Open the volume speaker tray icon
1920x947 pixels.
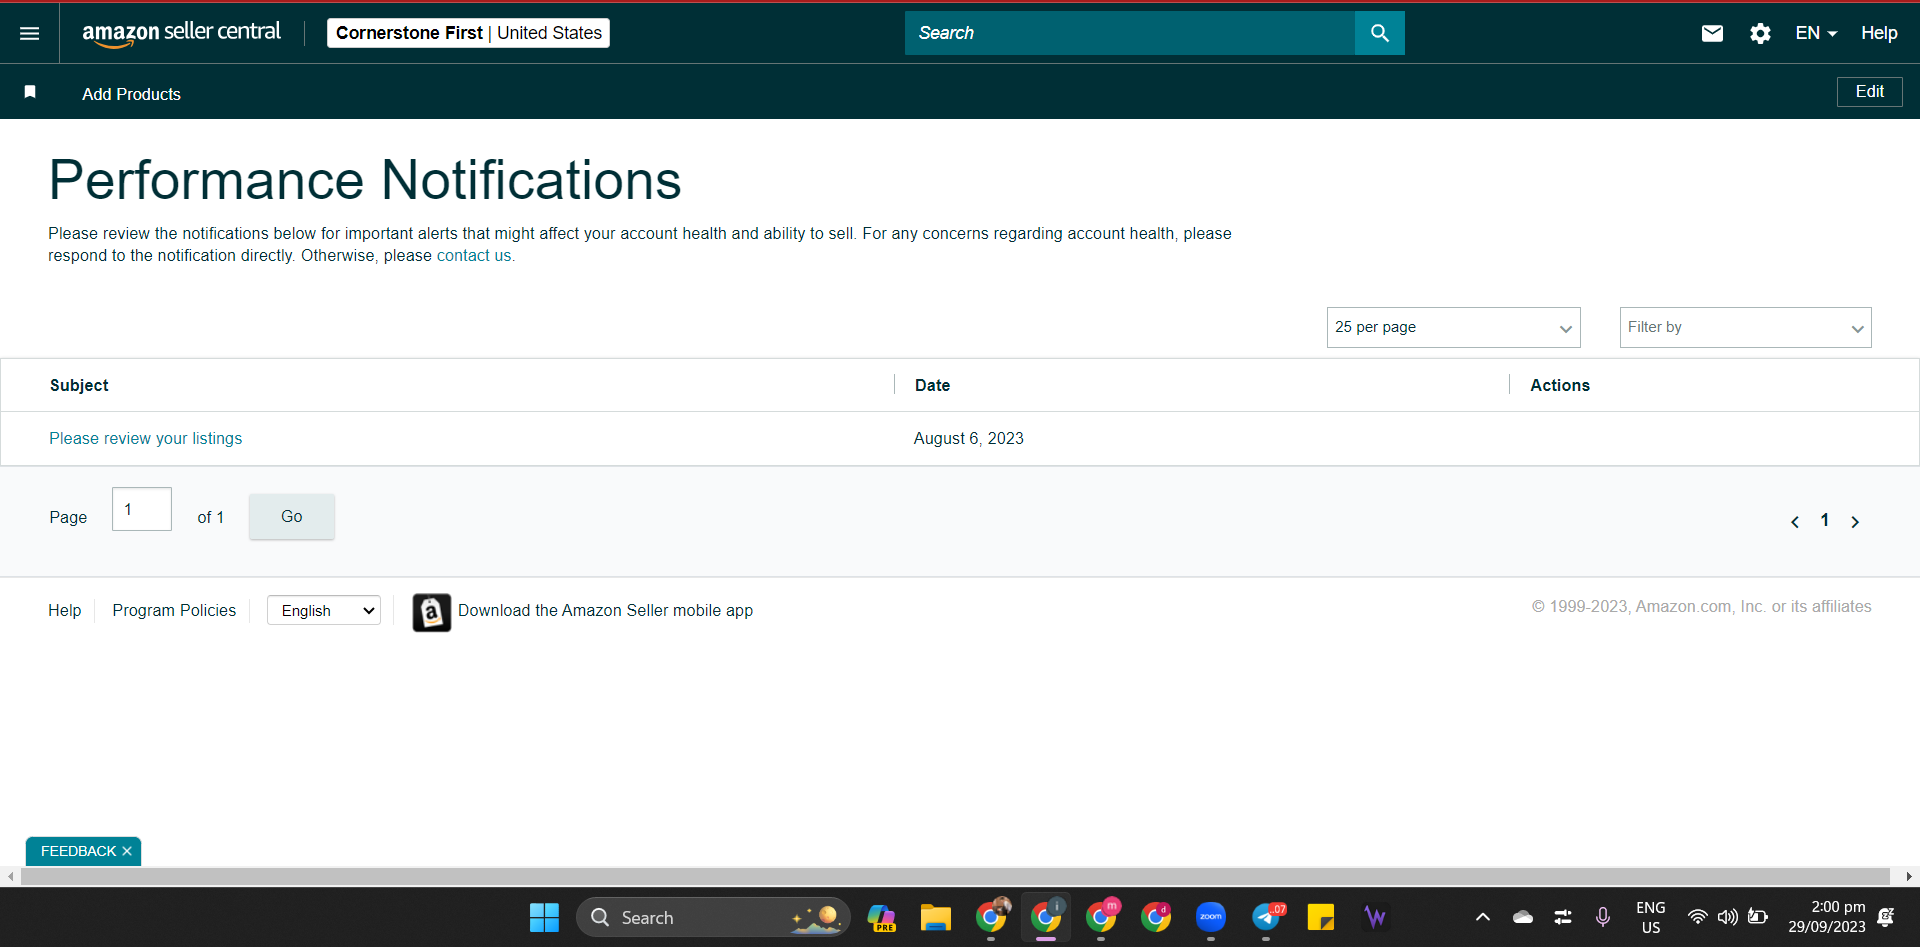1727,917
